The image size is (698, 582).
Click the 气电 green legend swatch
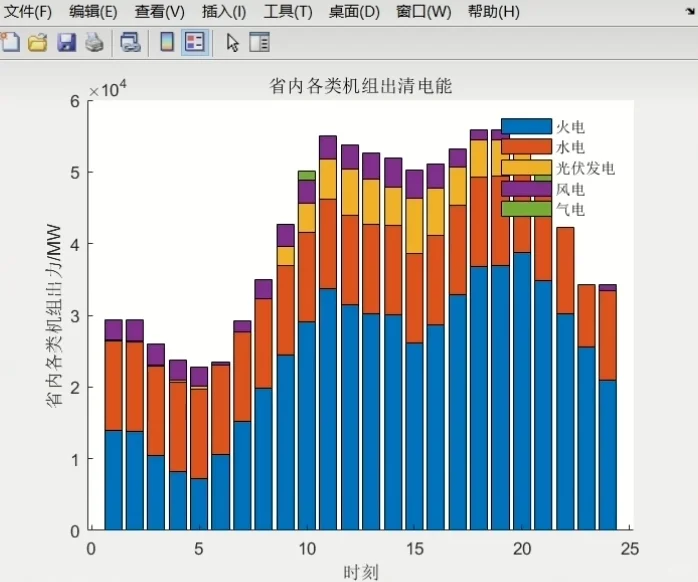point(527,209)
